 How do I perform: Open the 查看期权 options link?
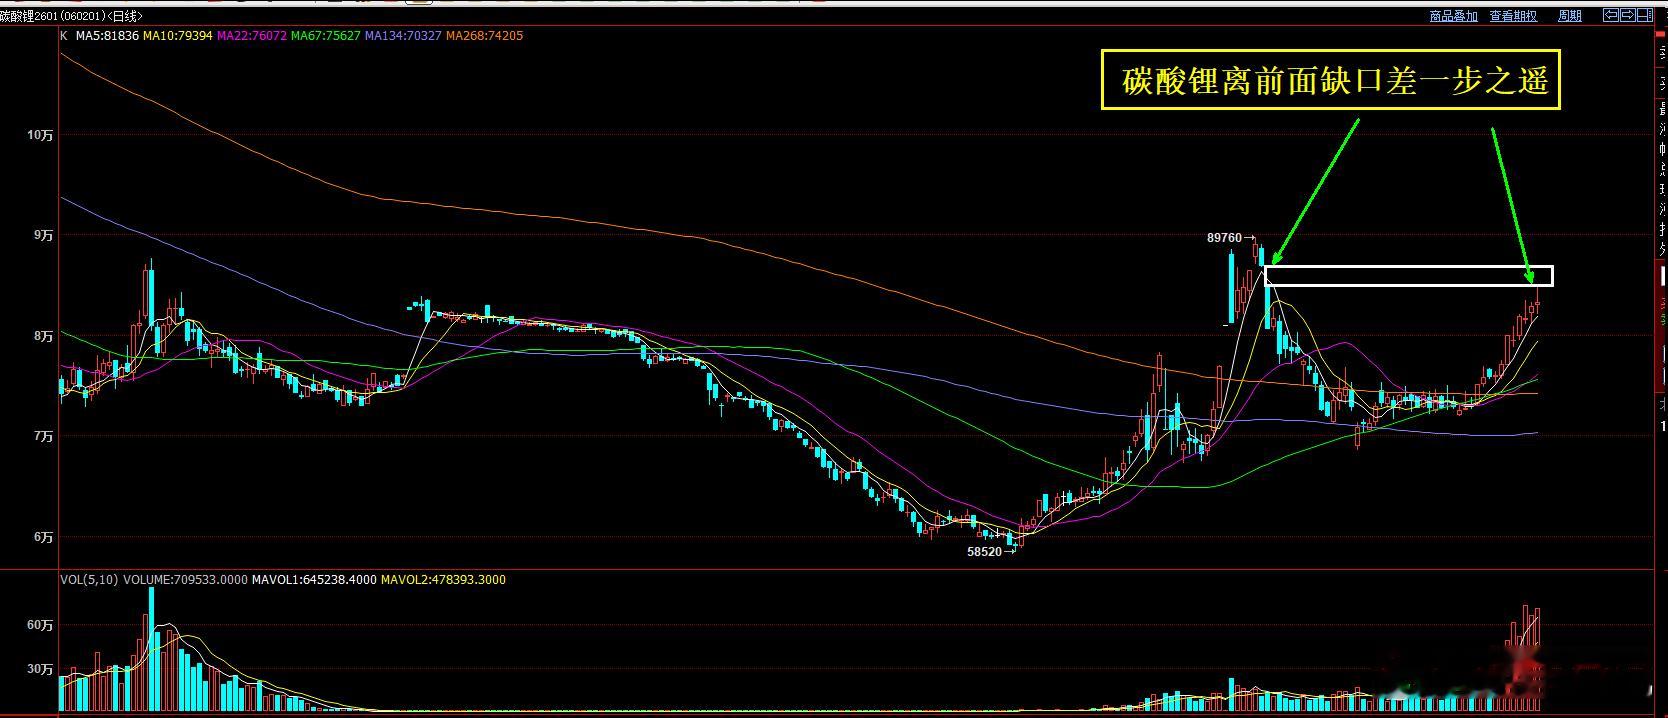1513,16
